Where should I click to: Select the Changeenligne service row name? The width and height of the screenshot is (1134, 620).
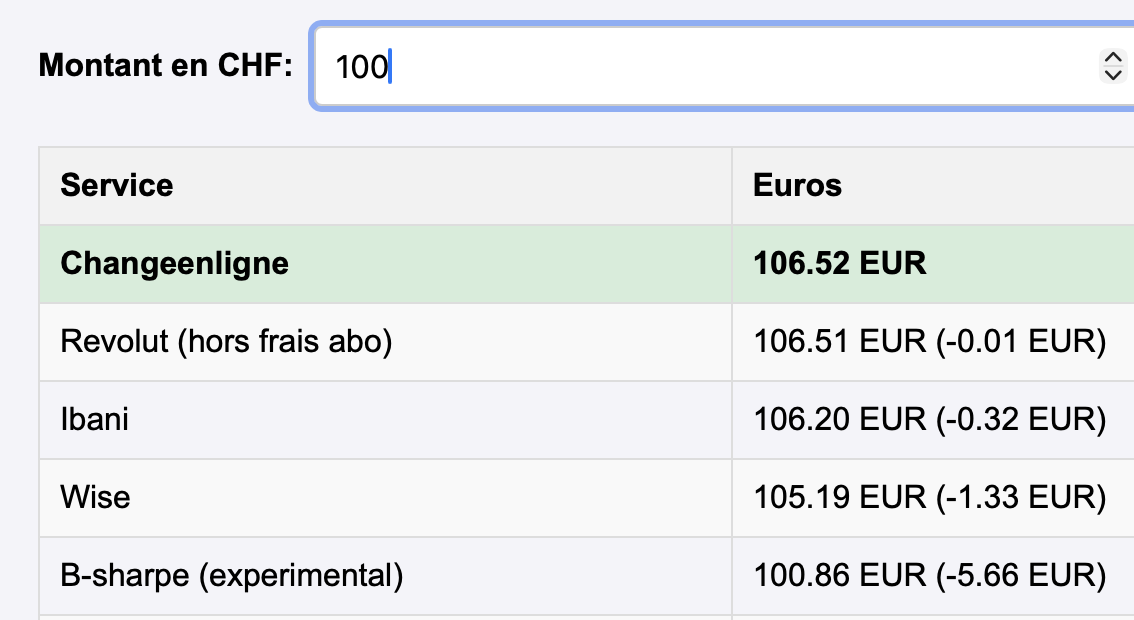pos(174,263)
